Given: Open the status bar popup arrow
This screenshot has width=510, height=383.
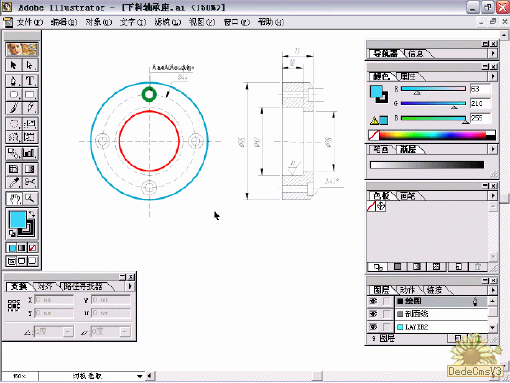Looking at the screenshot, I should click(x=140, y=376).
